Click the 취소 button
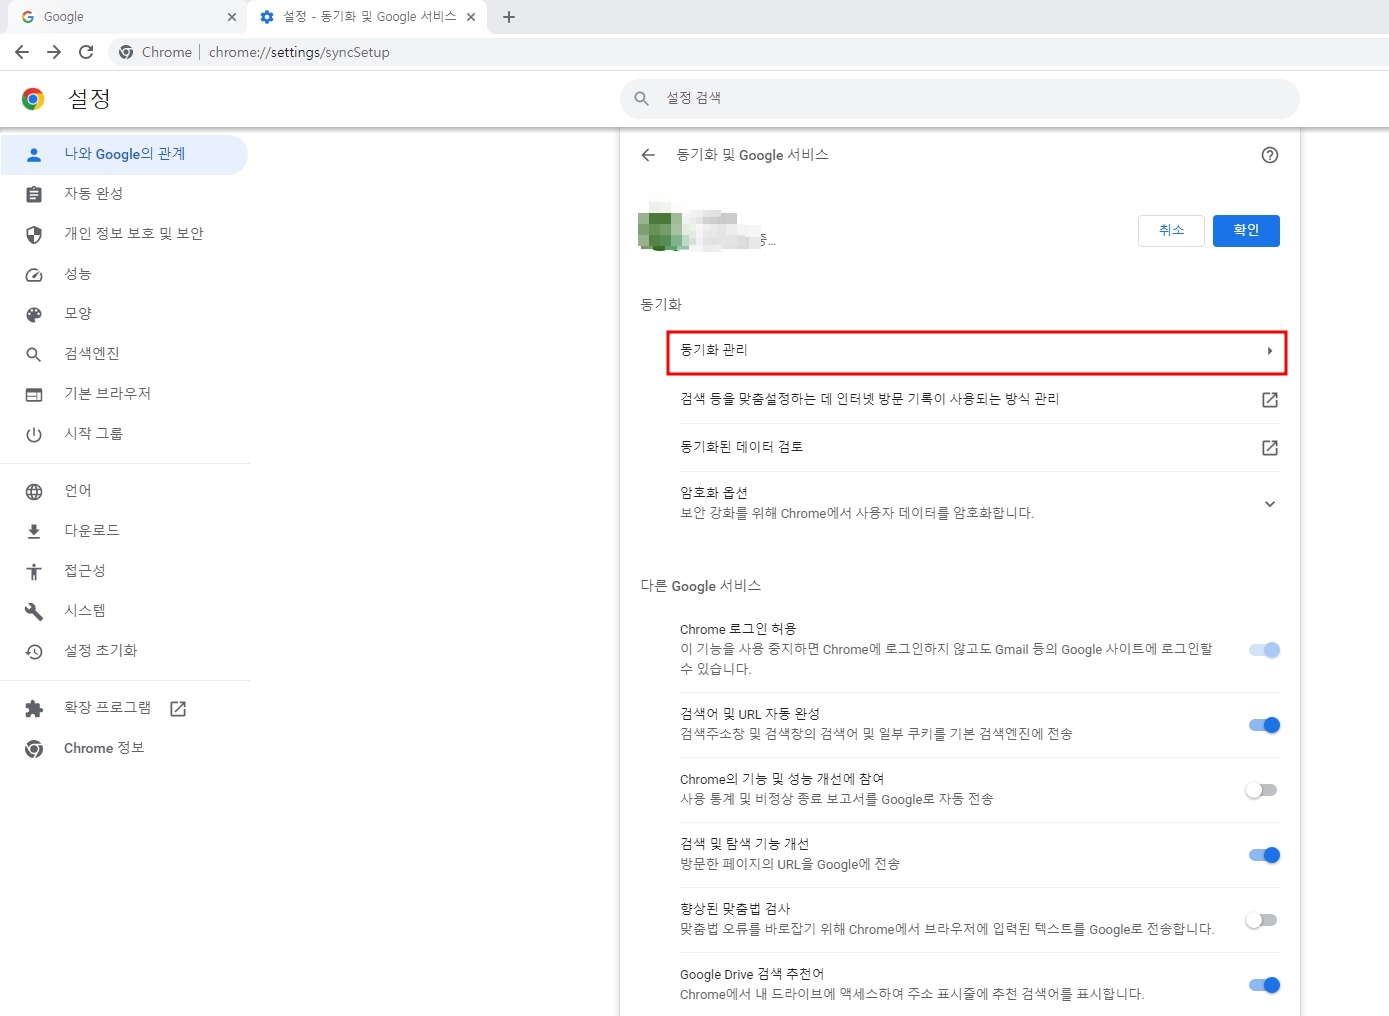The width and height of the screenshot is (1389, 1016). click(x=1171, y=230)
